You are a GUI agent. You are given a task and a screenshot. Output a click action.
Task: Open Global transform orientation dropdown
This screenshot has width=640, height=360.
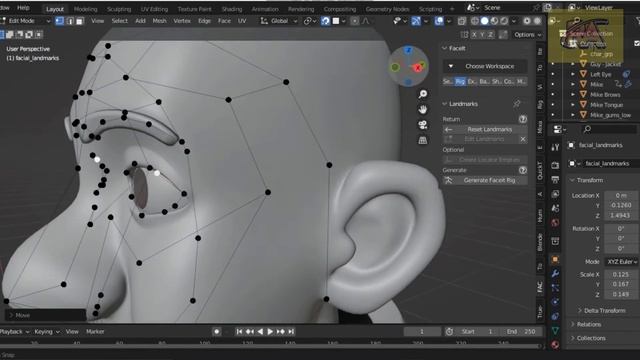coord(279,21)
